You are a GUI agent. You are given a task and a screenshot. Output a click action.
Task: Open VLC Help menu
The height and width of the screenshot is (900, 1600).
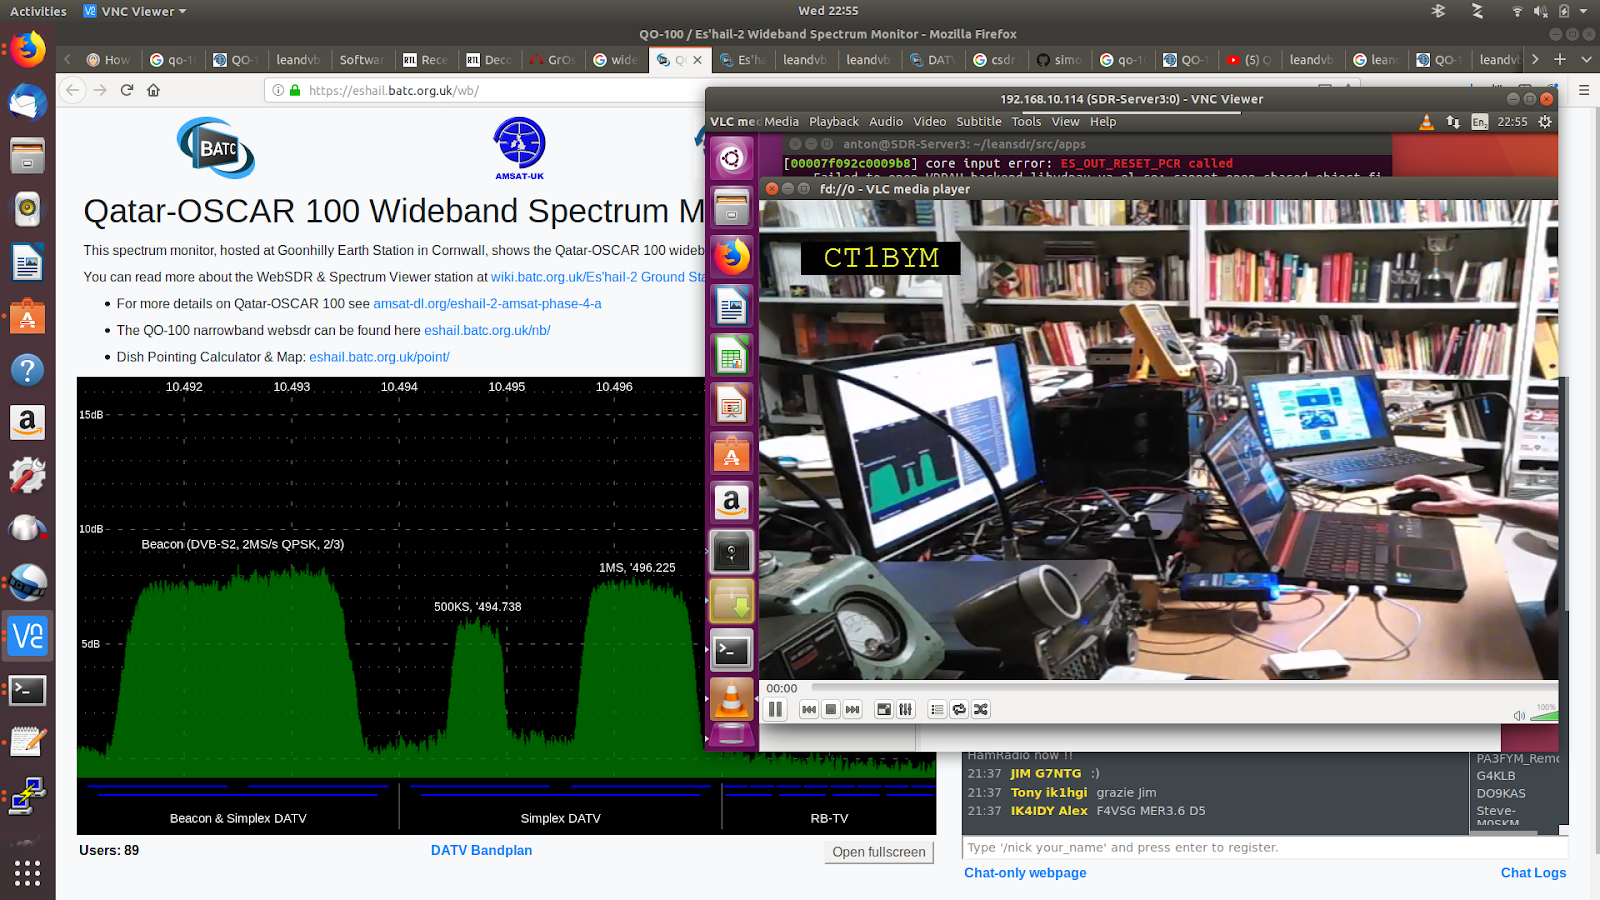pyautogui.click(x=1103, y=122)
